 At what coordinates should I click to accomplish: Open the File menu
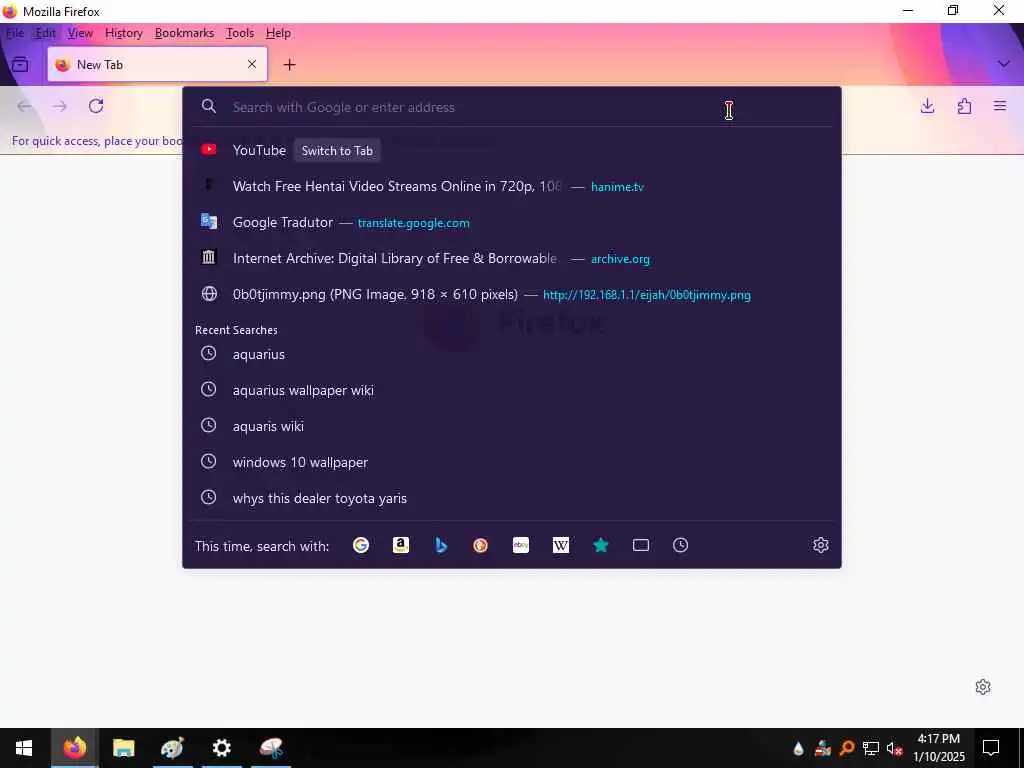14,33
